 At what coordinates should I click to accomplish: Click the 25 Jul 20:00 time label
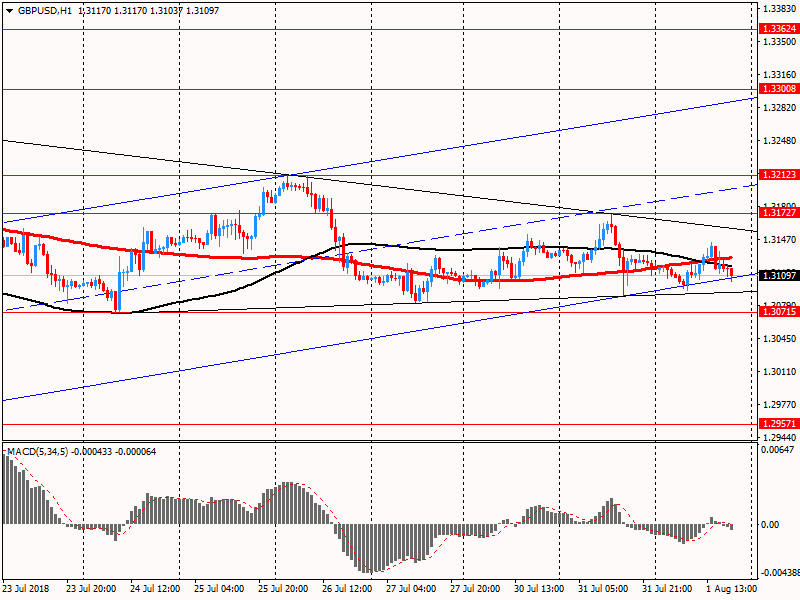click(x=283, y=589)
